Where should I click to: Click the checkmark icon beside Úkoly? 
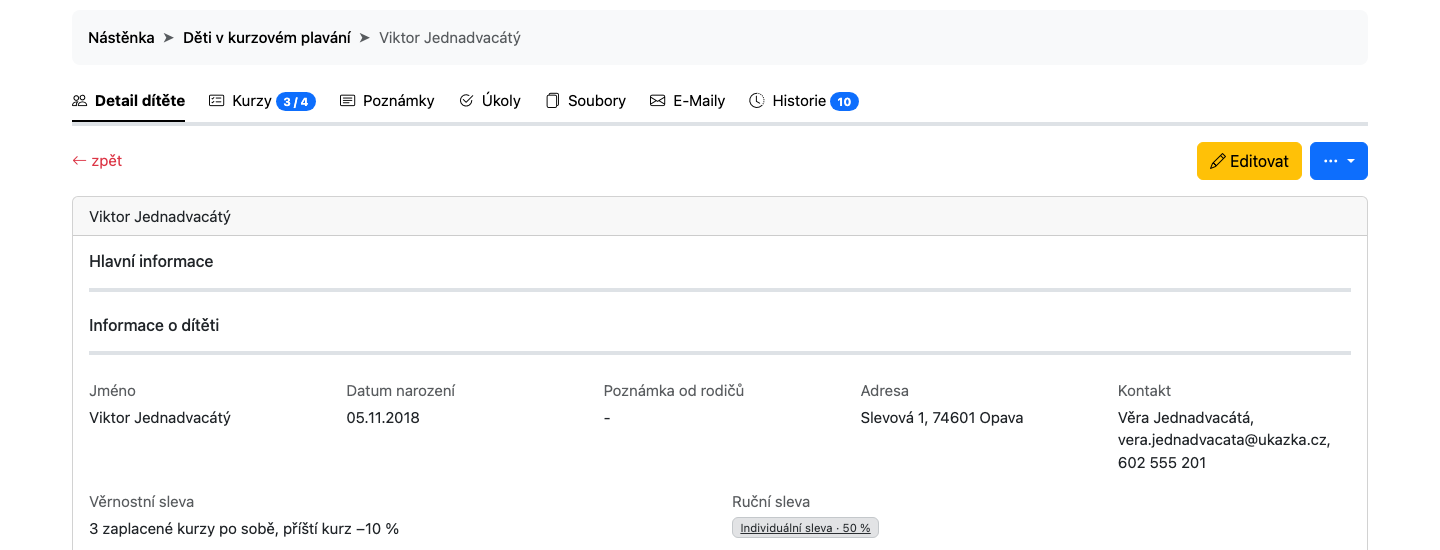pyautogui.click(x=466, y=101)
